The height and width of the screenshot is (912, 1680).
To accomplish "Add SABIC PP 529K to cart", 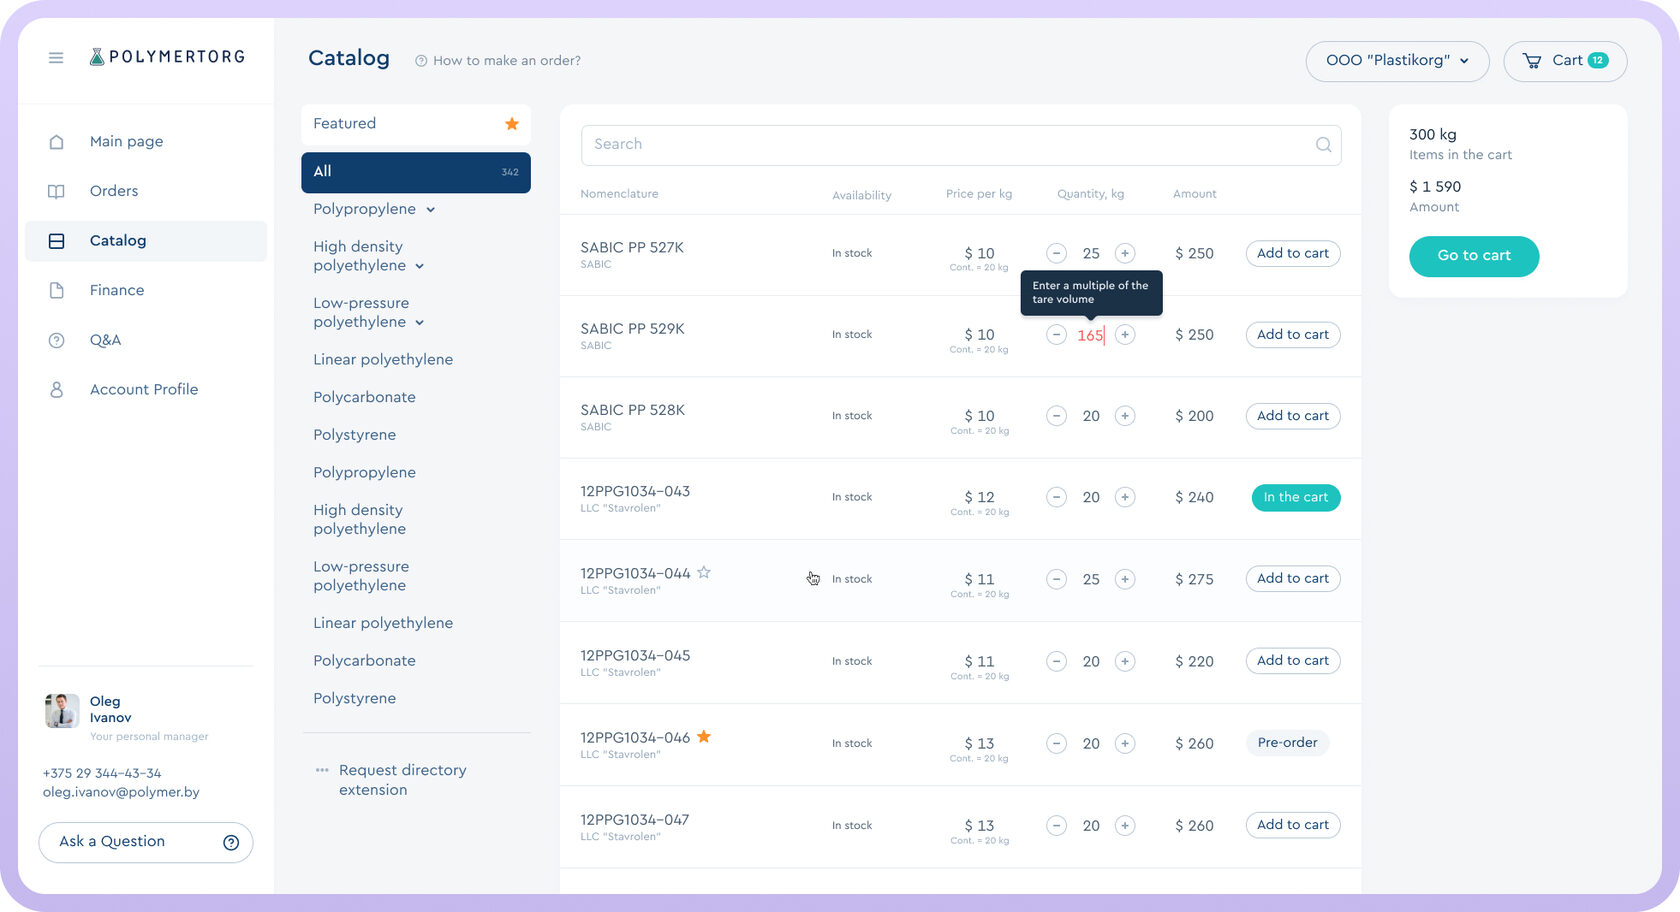I will point(1292,335).
